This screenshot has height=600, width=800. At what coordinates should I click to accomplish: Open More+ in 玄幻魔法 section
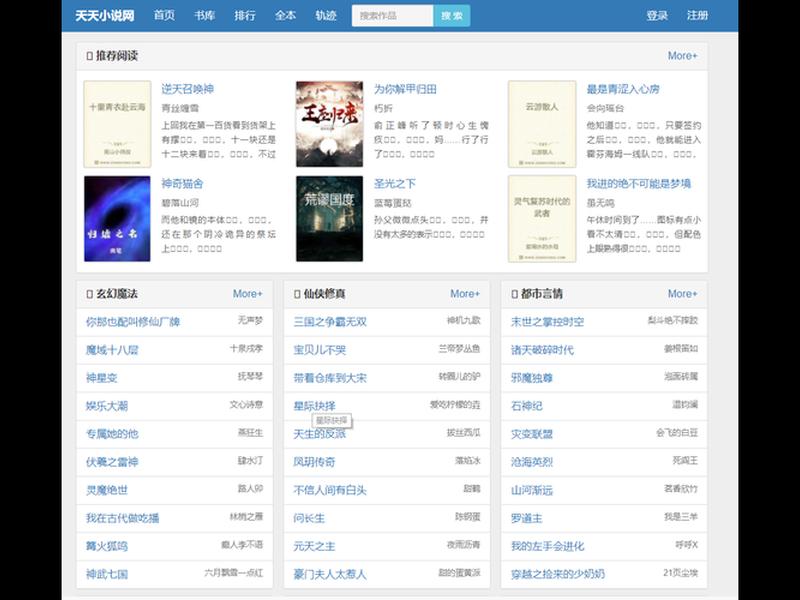coord(247,294)
